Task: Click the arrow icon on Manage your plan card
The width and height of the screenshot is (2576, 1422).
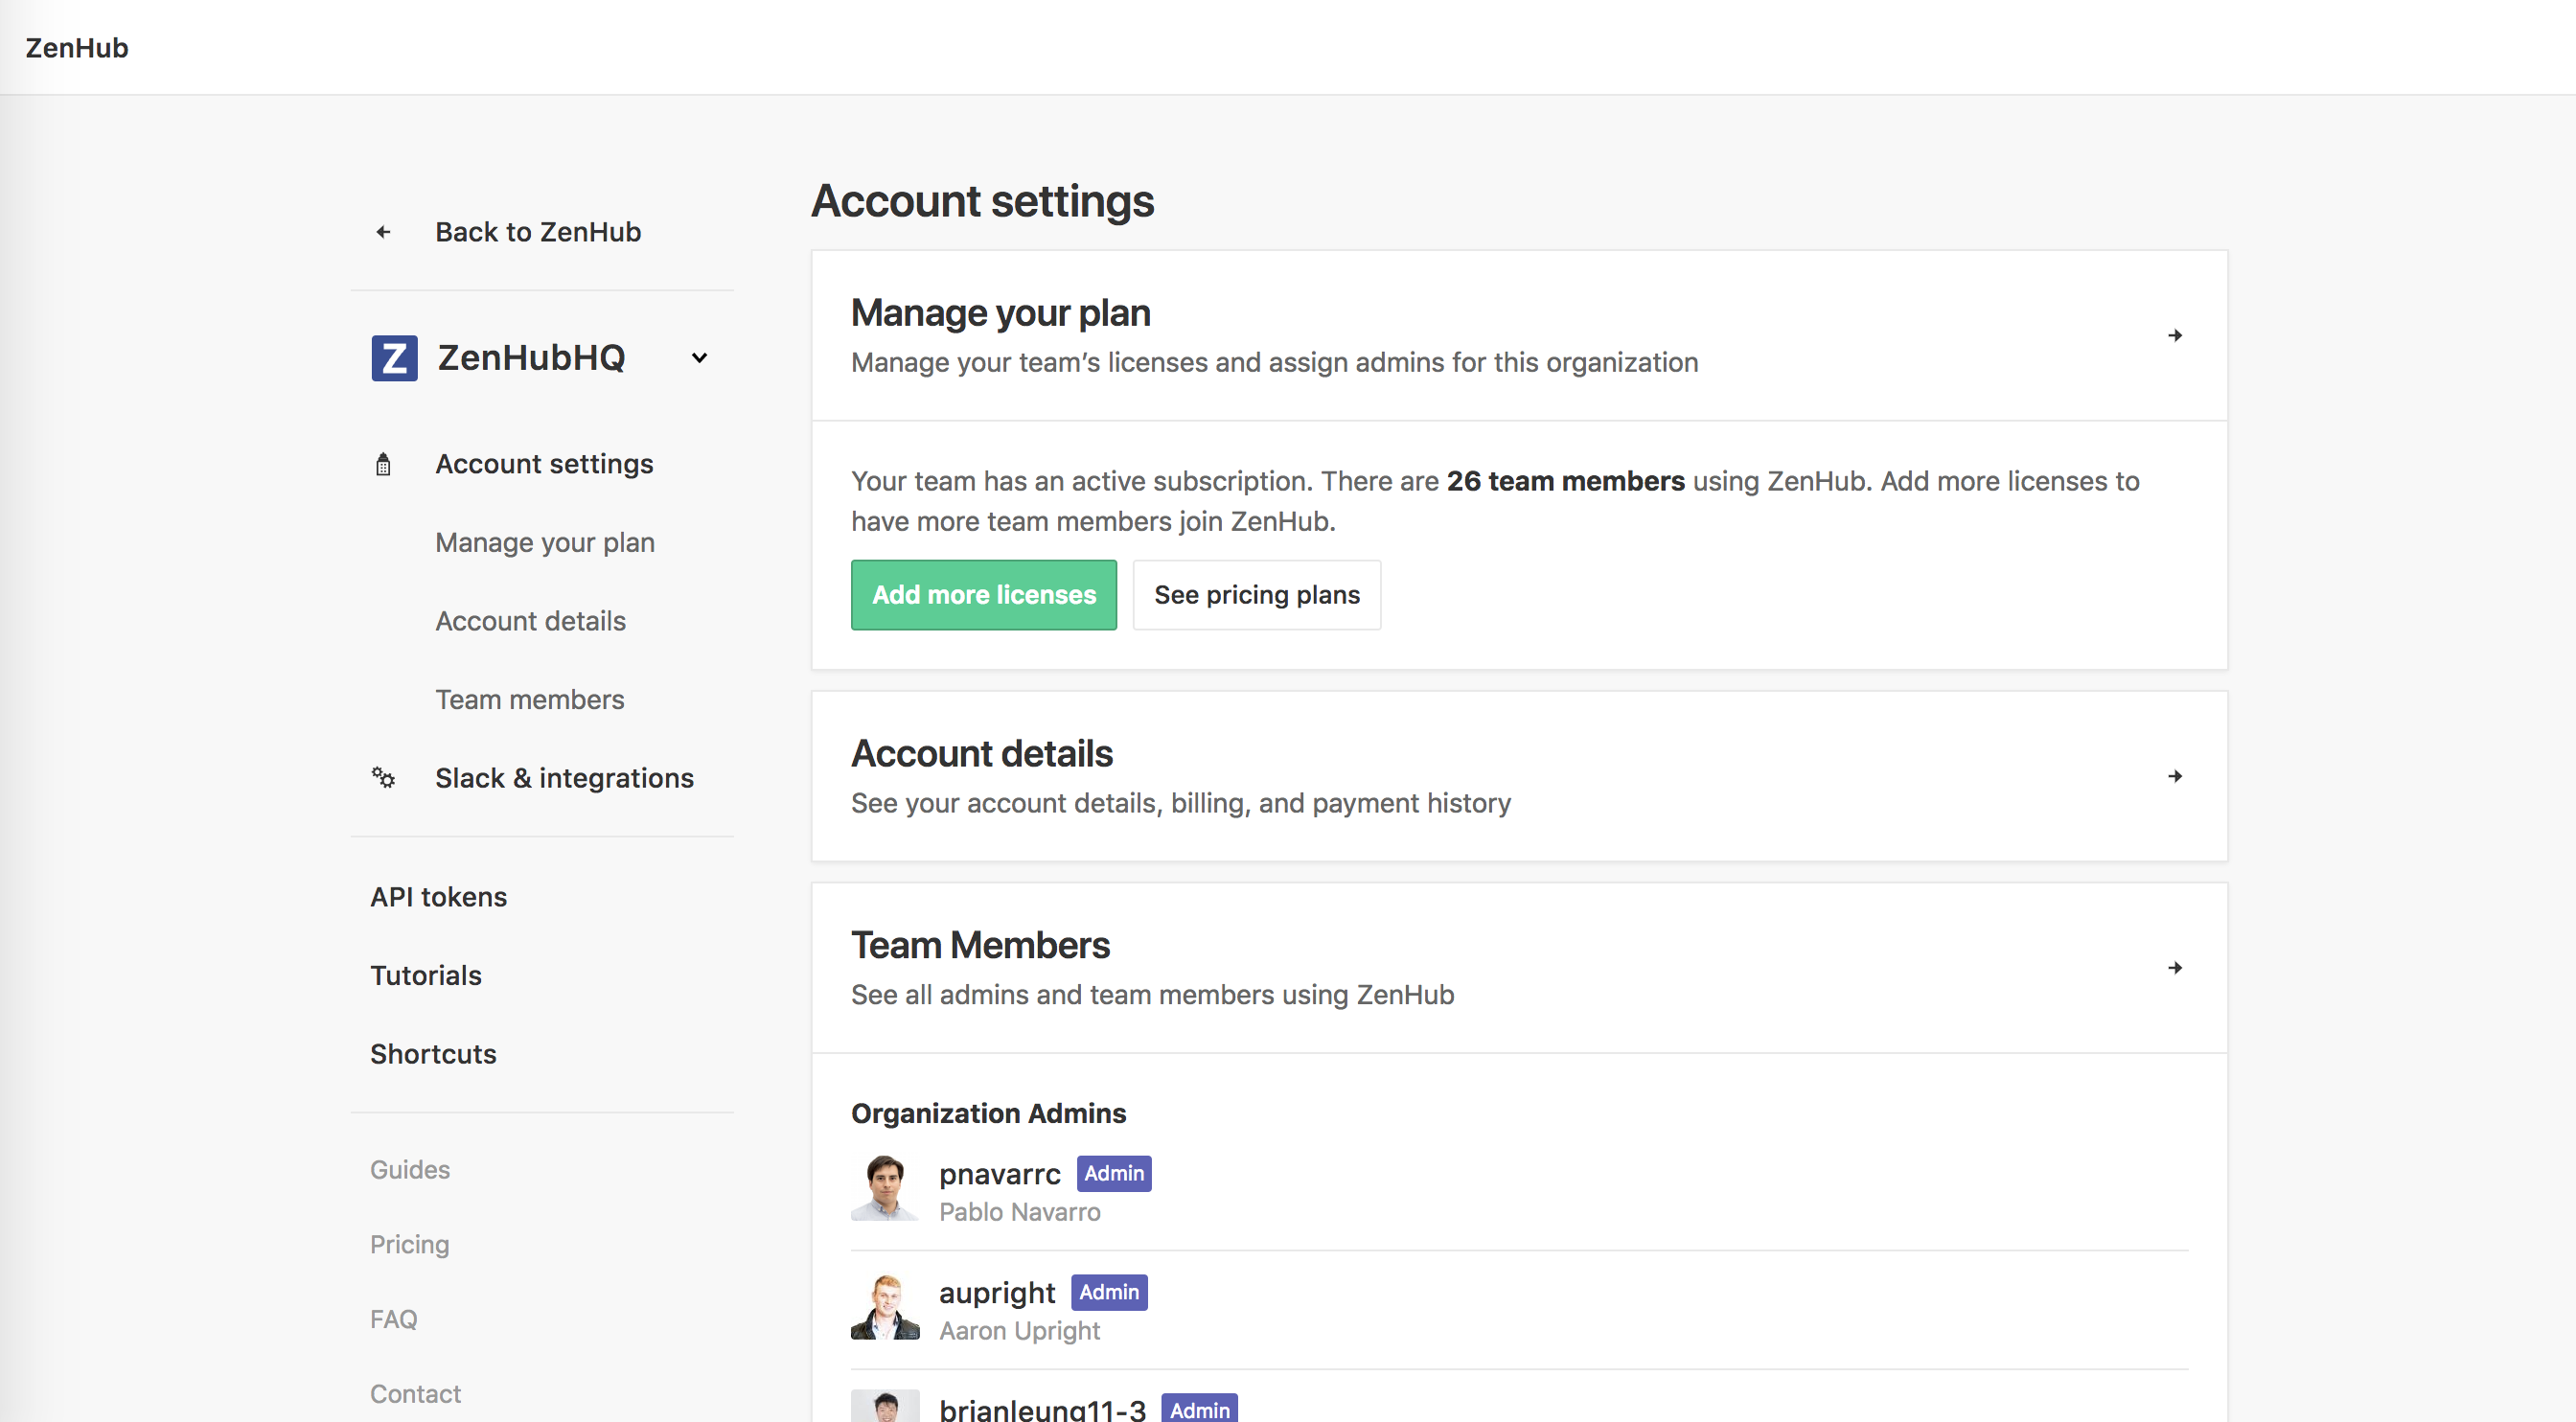Action: [x=2174, y=335]
